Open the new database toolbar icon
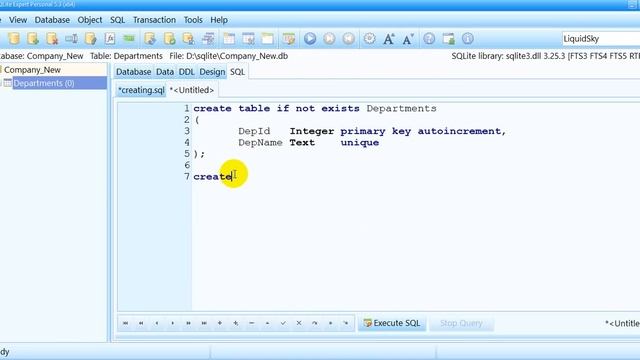Screen dimensions: 640x360 click(x=14, y=39)
